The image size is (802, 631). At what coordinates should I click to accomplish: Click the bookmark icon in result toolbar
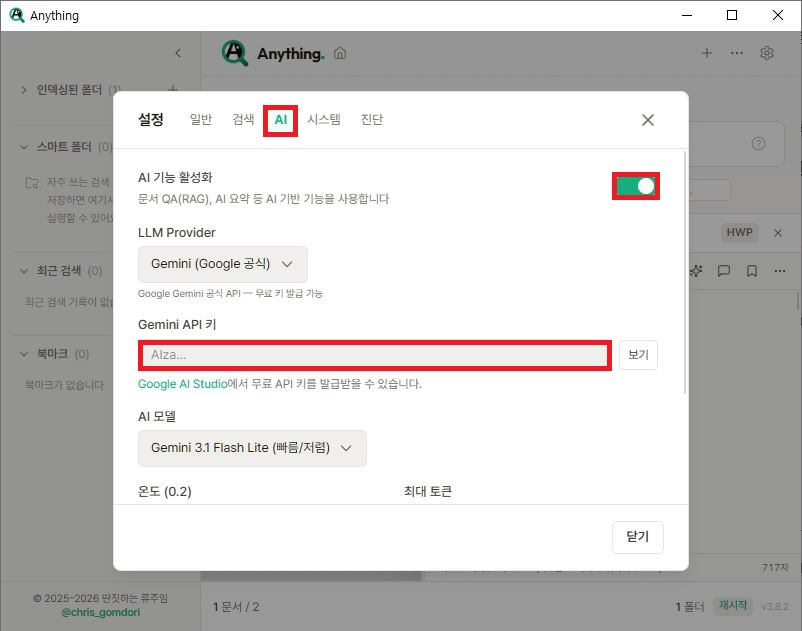pos(751,271)
